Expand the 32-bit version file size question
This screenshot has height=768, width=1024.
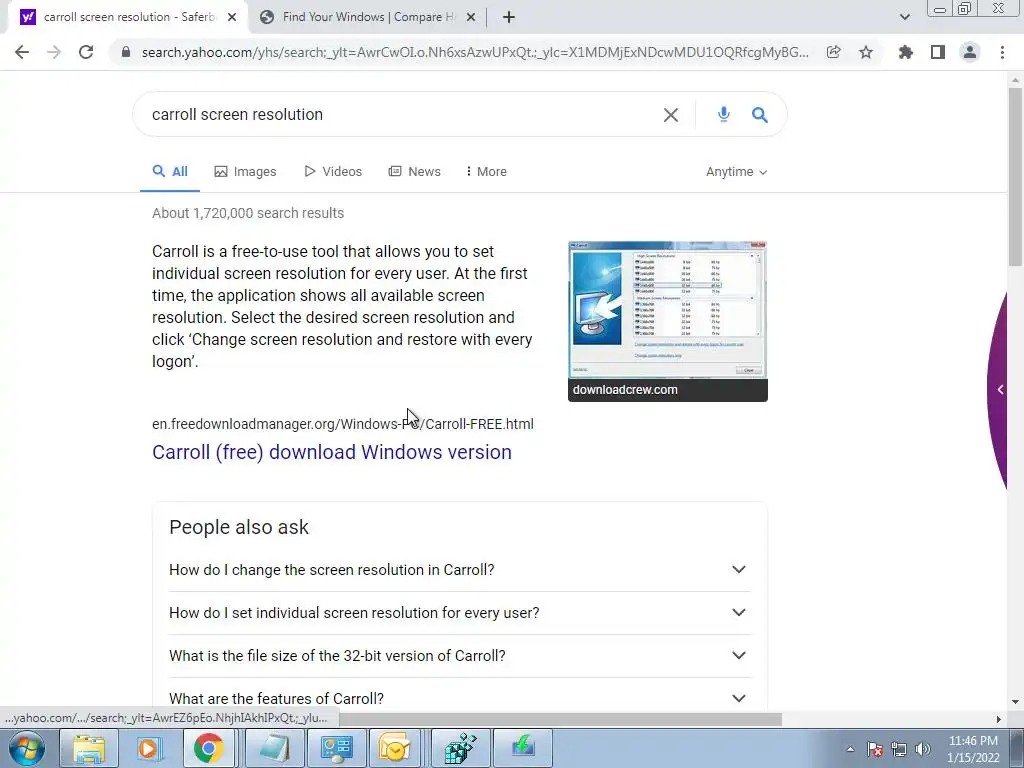pyautogui.click(x=460, y=656)
